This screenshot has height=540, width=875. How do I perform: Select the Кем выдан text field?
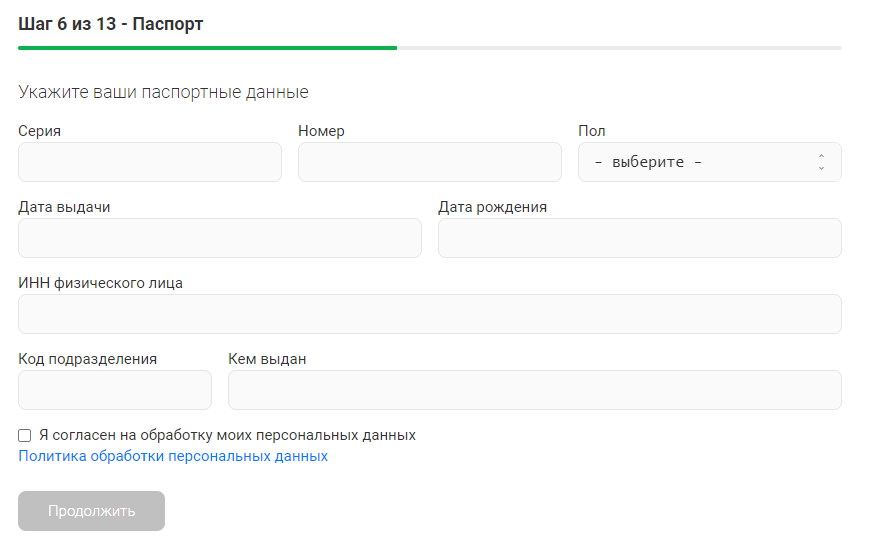click(x=535, y=390)
